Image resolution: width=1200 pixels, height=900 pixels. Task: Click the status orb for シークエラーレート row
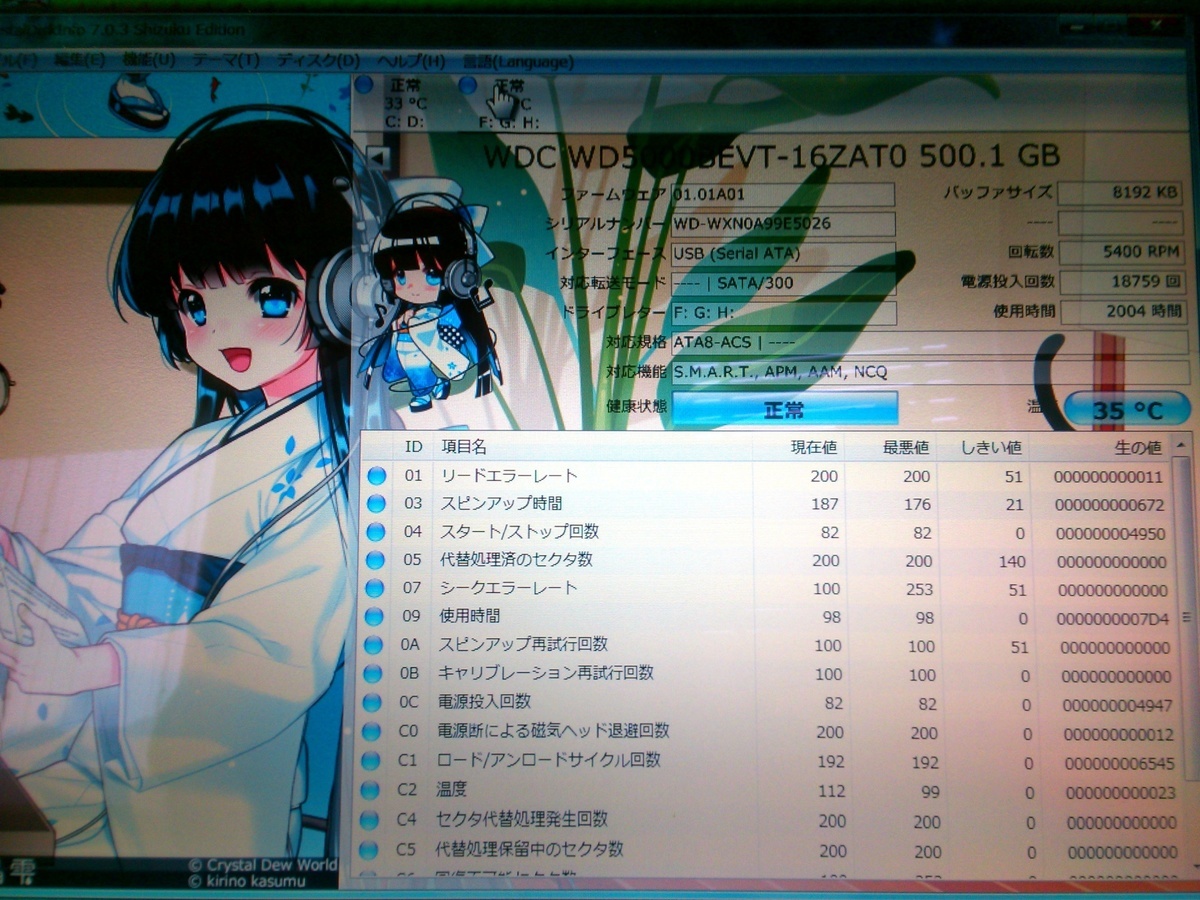pyautogui.click(x=376, y=589)
